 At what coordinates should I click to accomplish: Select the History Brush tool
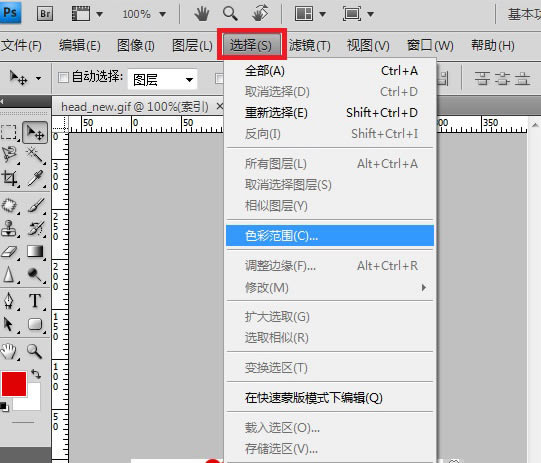click(36, 228)
